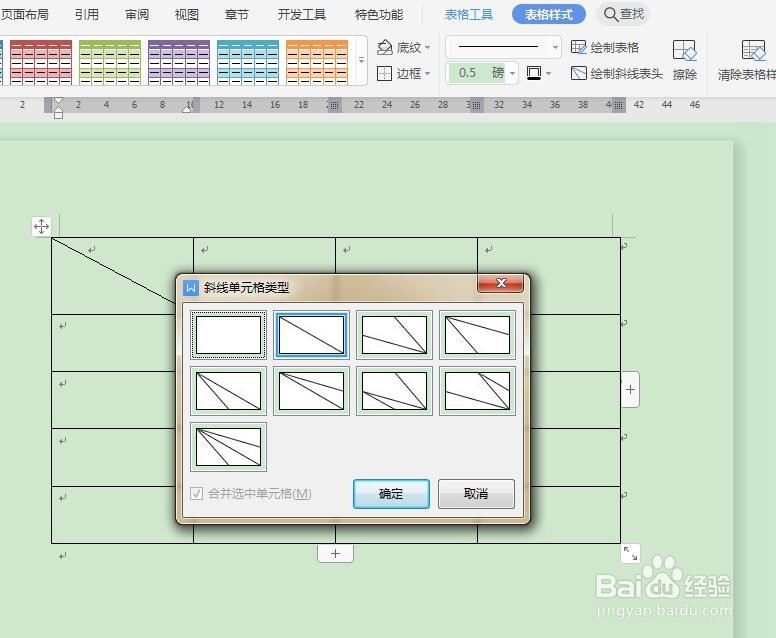Viewport: 776px width, 638px height.
Task: Open the 章节 tab
Action: point(237,14)
